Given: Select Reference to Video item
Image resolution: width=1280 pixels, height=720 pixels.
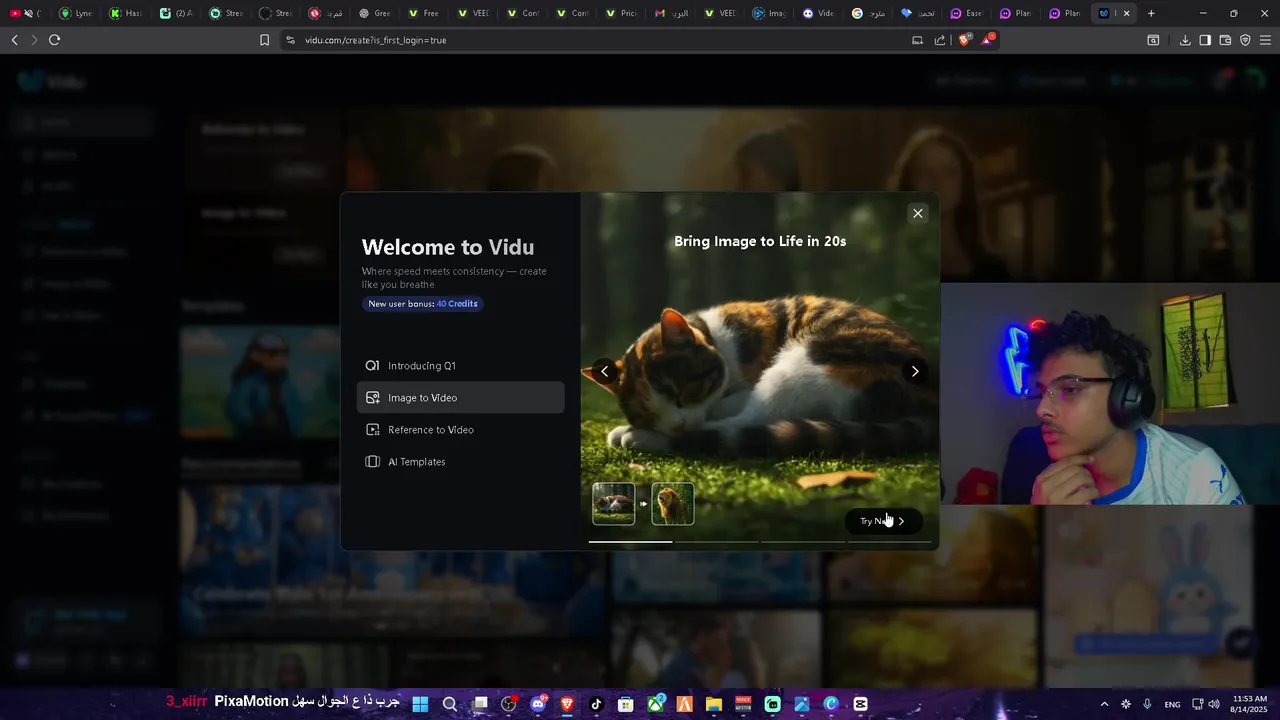Looking at the screenshot, I should coord(460,430).
